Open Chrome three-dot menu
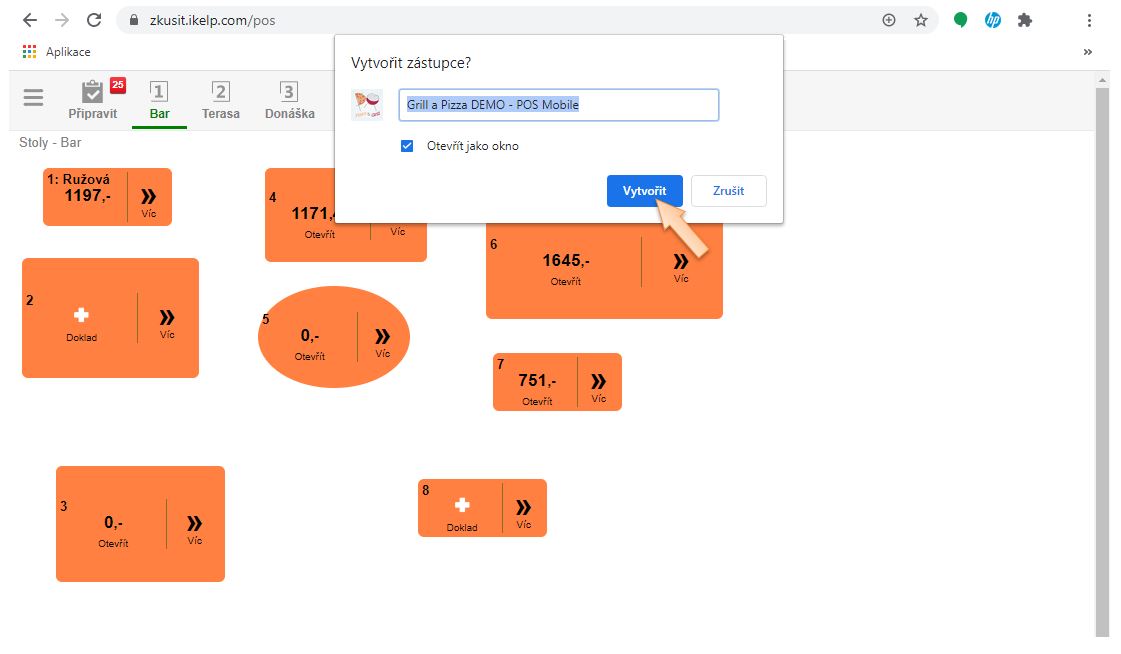This screenshot has width=1121, height=654. pyautogui.click(x=1089, y=20)
